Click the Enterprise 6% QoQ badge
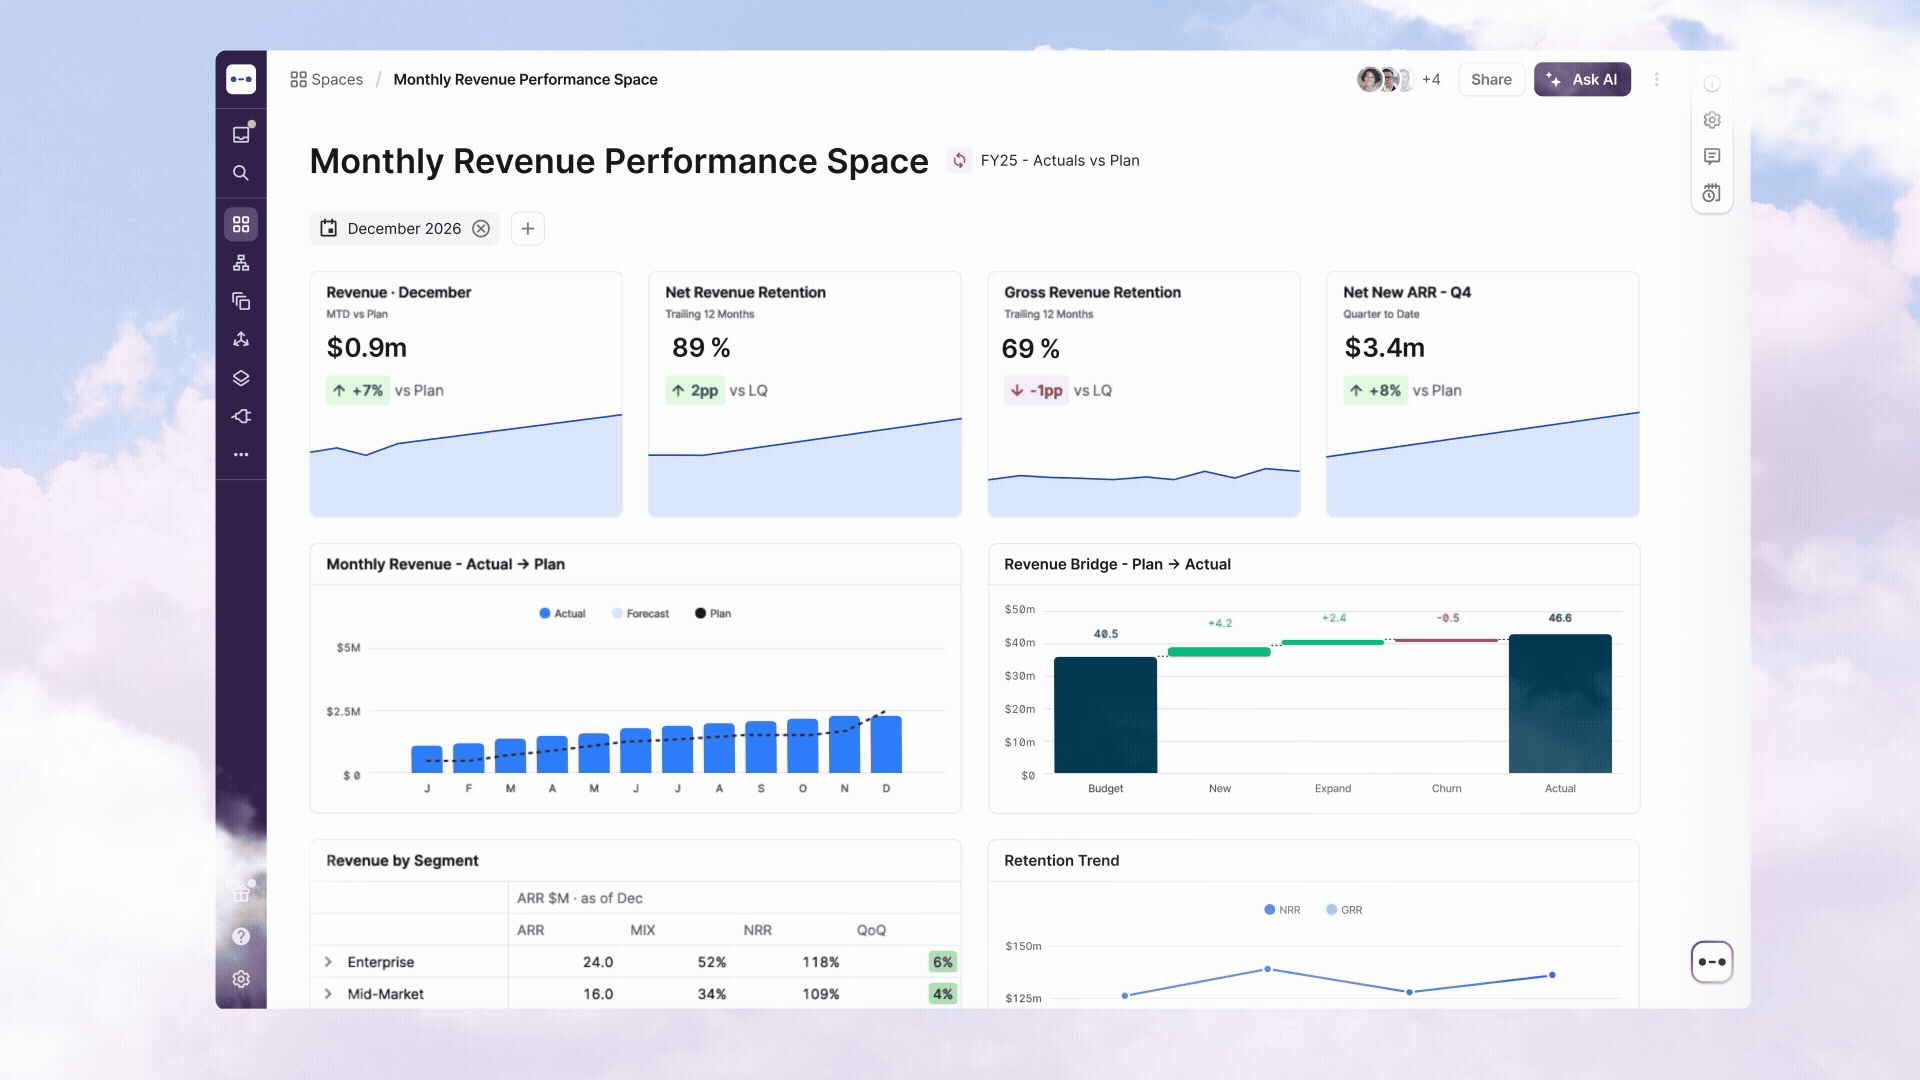This screenshot has width=1920, height=1080. coord(942,962)
